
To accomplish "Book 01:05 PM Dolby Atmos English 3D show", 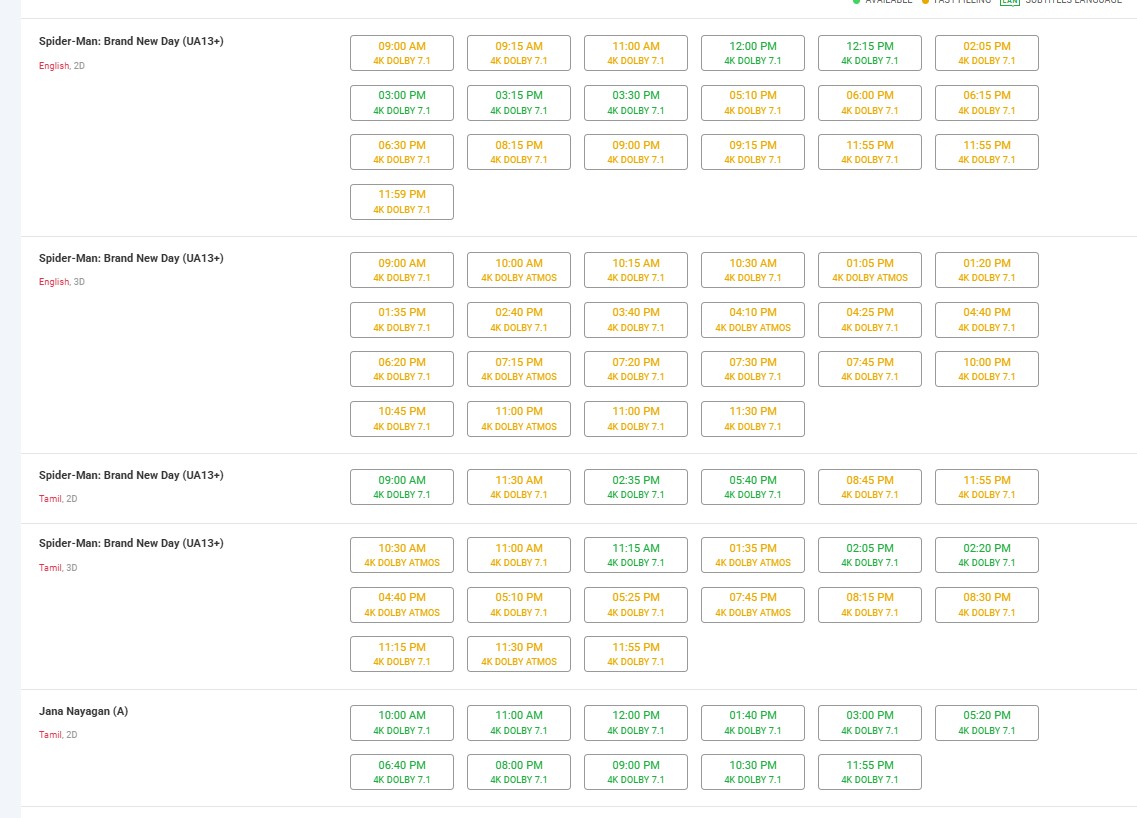I will [x=869, y=270].
